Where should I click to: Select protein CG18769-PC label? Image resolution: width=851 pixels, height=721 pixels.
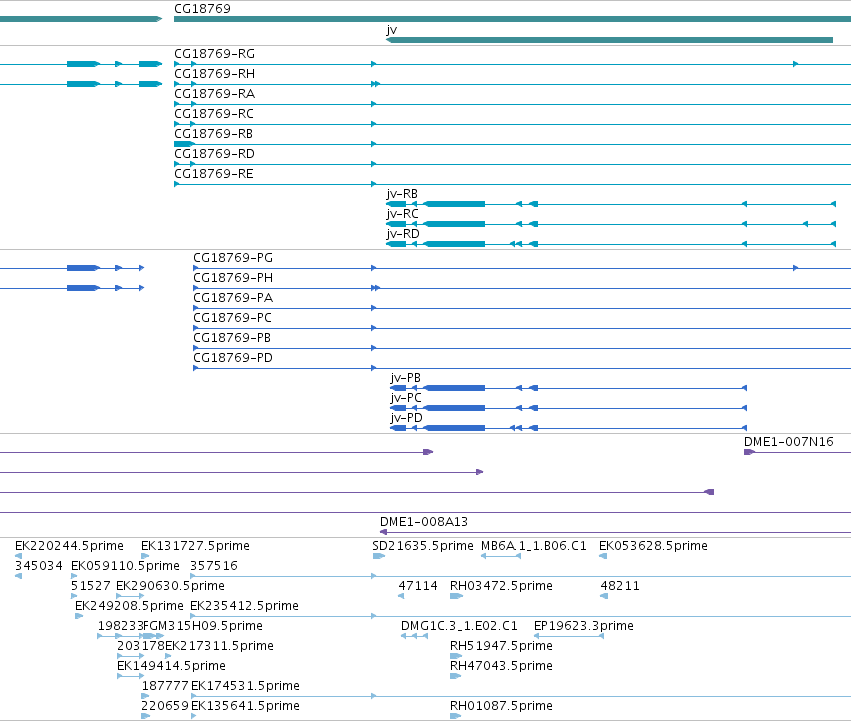coord(232,318)
